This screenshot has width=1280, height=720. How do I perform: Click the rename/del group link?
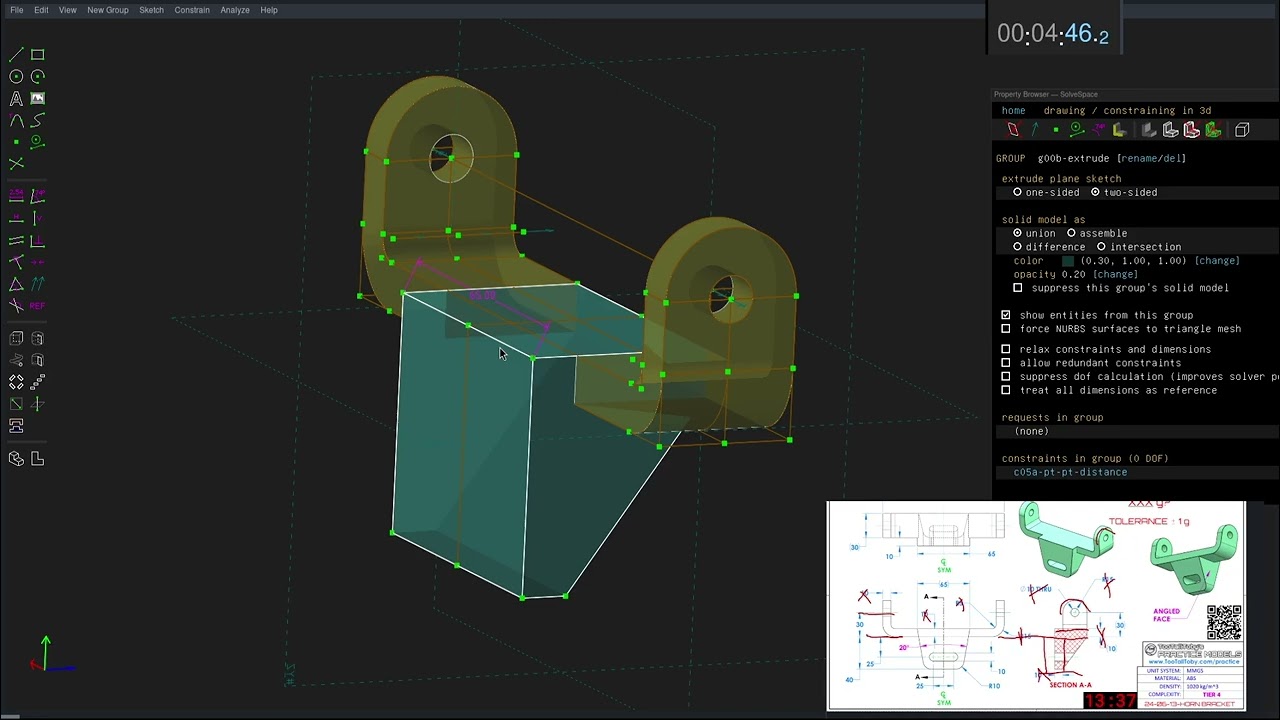[x=1151, y=158]
